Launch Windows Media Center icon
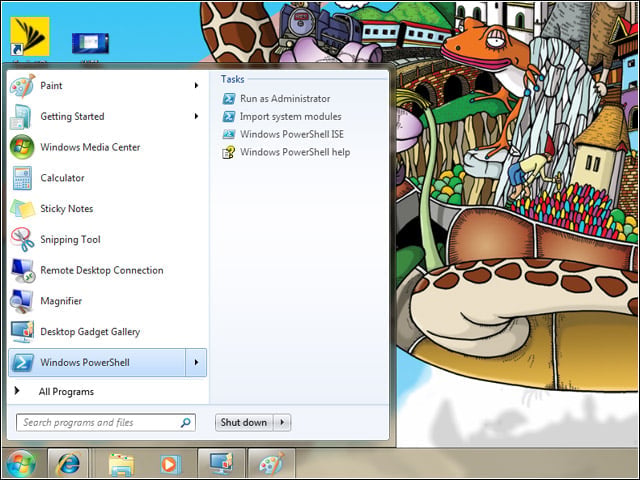 pos(22,147)
